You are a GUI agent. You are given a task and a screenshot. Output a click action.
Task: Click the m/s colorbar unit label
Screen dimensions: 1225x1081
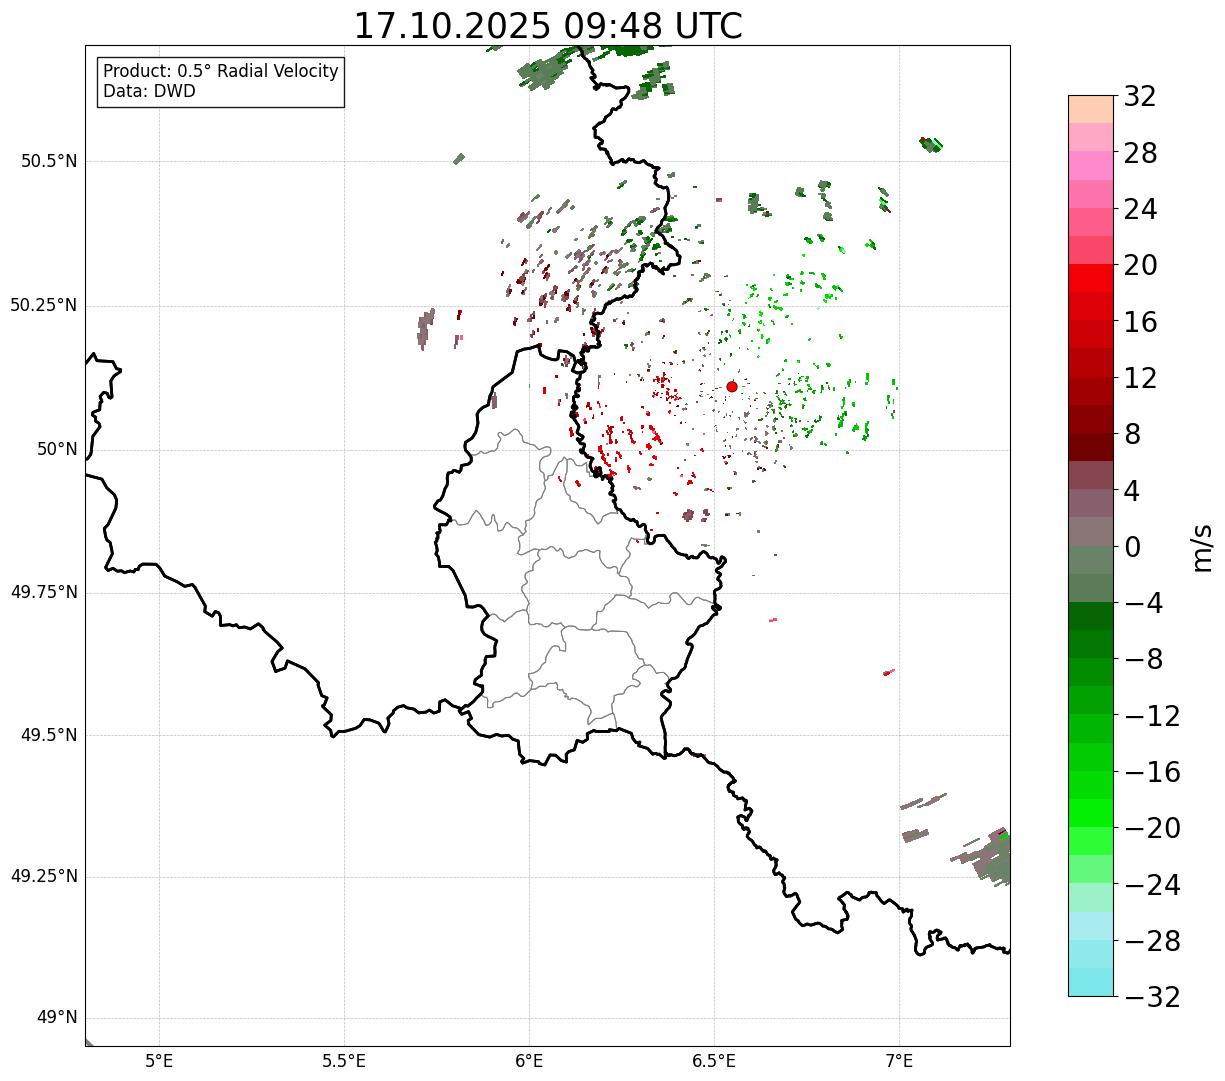click(1202, 547)
